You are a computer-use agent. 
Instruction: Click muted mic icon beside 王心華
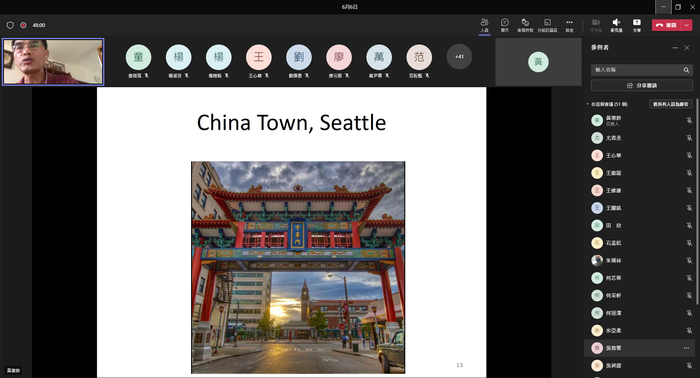689,155
